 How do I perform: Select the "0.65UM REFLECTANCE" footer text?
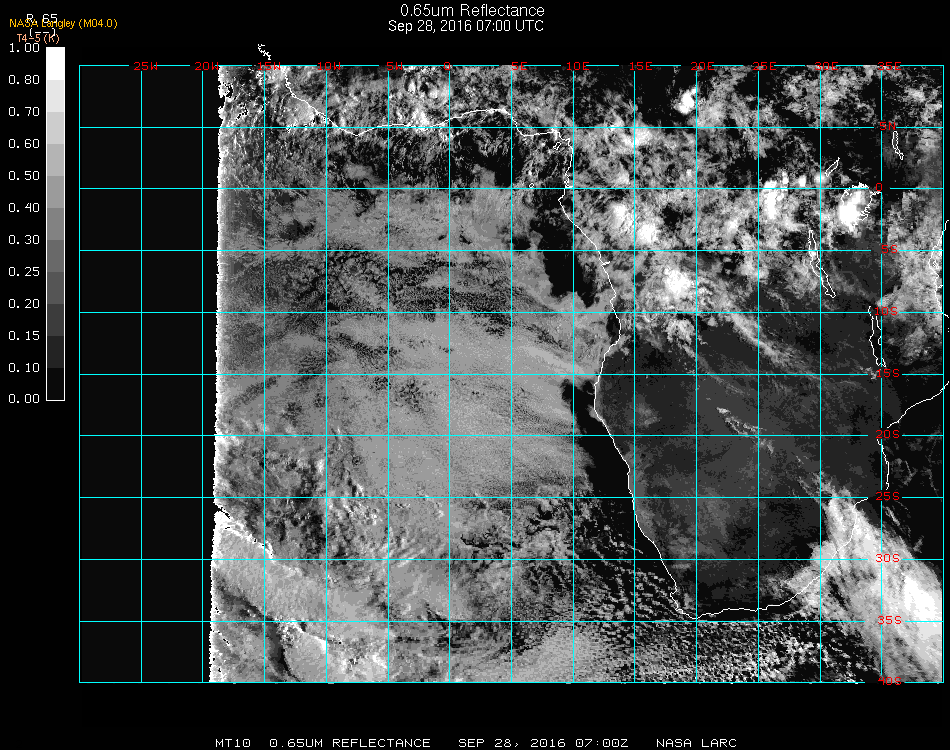350,743
